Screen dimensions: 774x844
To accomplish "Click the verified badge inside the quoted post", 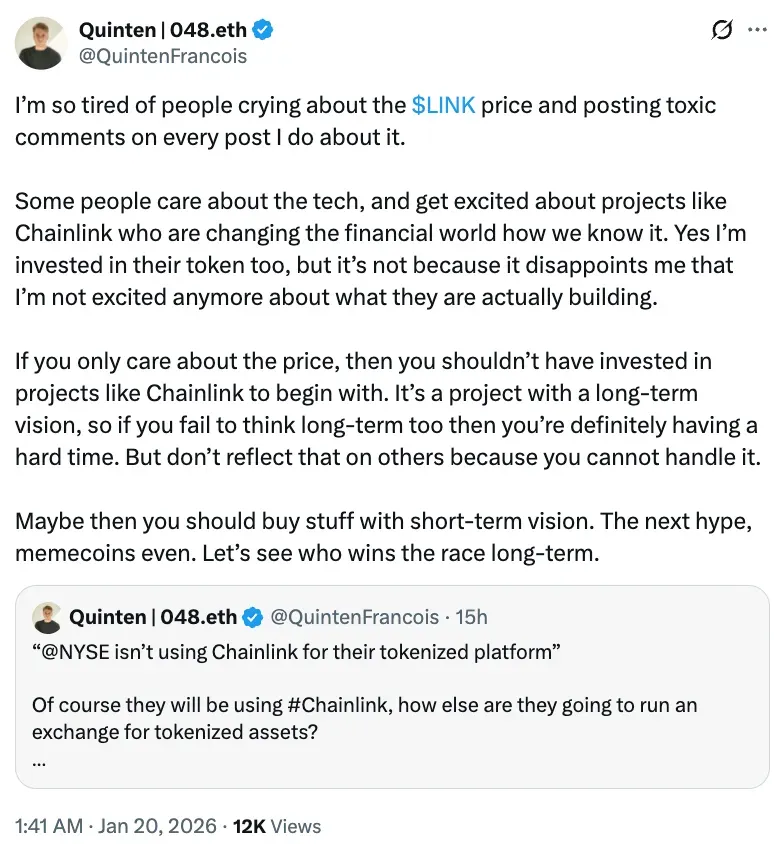I will [255, 617].
